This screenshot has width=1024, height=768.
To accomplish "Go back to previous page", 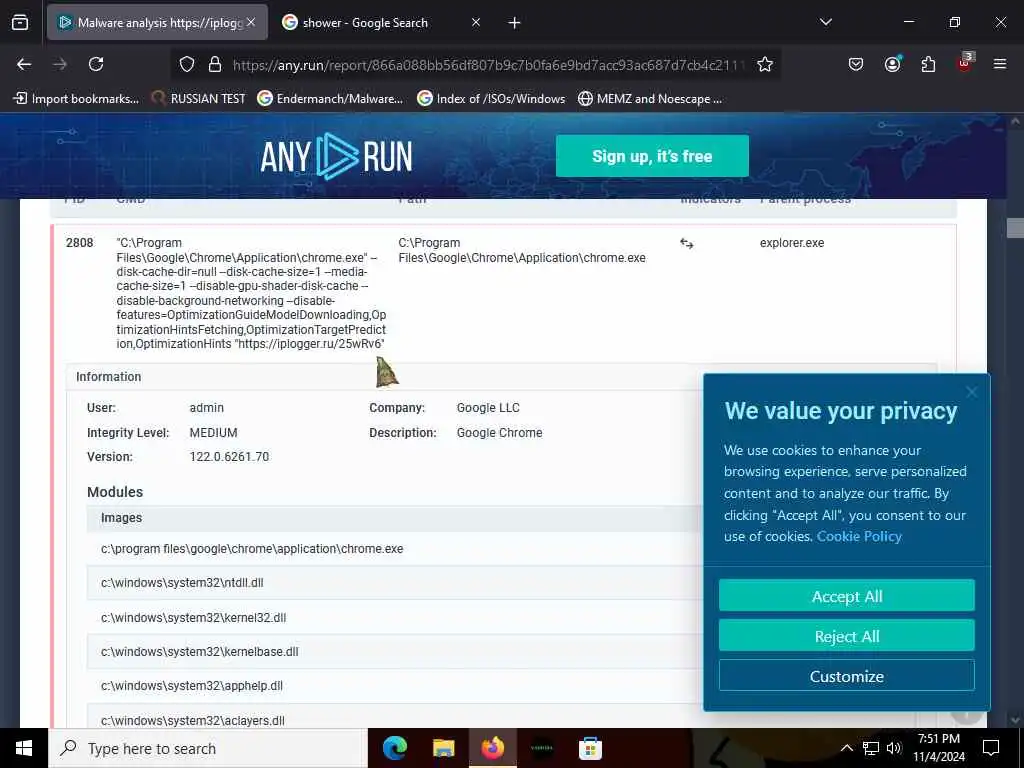I will pyautogui.click(x=24, y=64).
